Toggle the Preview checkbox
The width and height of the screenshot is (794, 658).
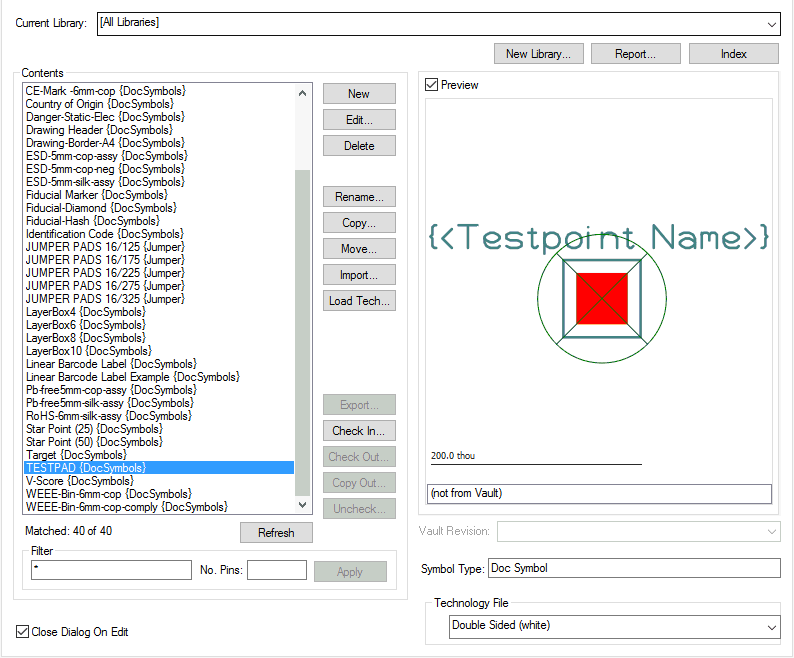point(432,85)
